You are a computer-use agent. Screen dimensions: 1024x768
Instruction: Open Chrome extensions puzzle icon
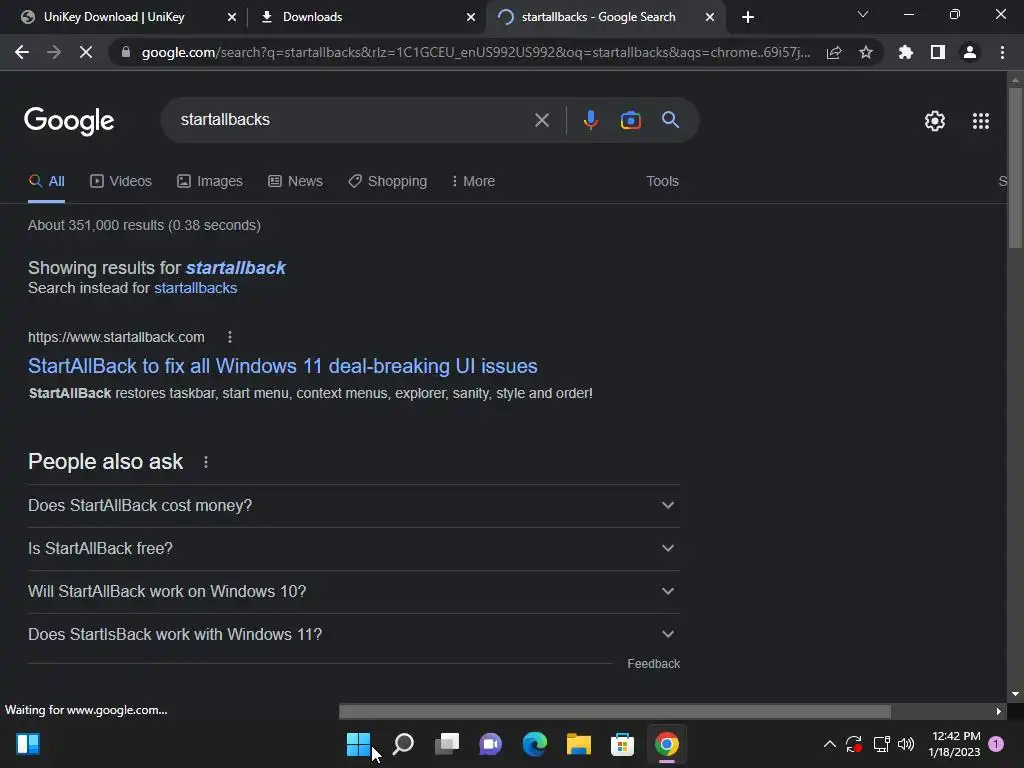tap(906, 52)
